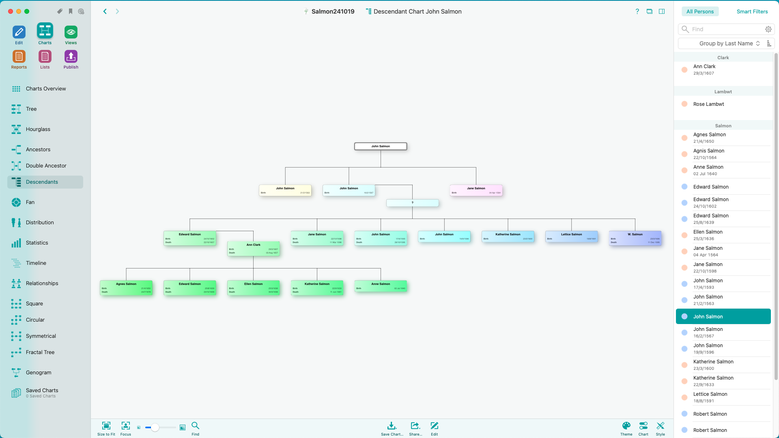Click the sort order icon beside grouping

769,44
